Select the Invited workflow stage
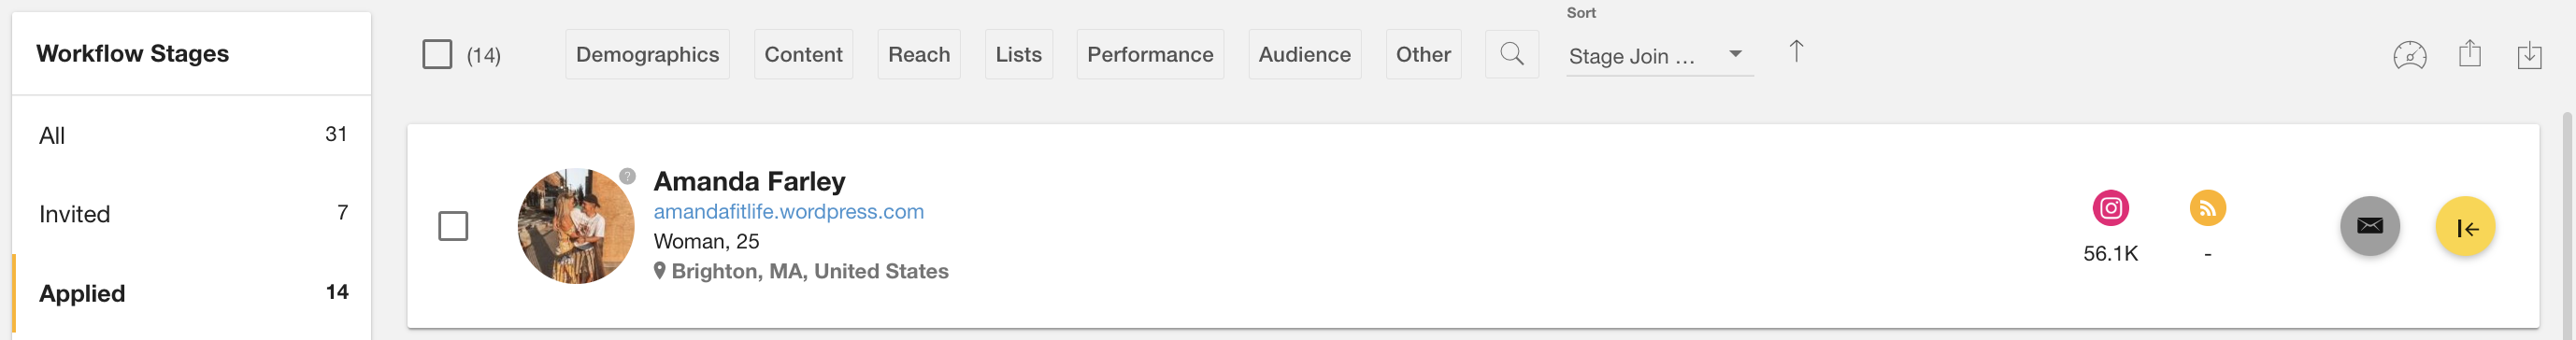The width and height of the screenshot is (2576, 340). tap(192, 214)
